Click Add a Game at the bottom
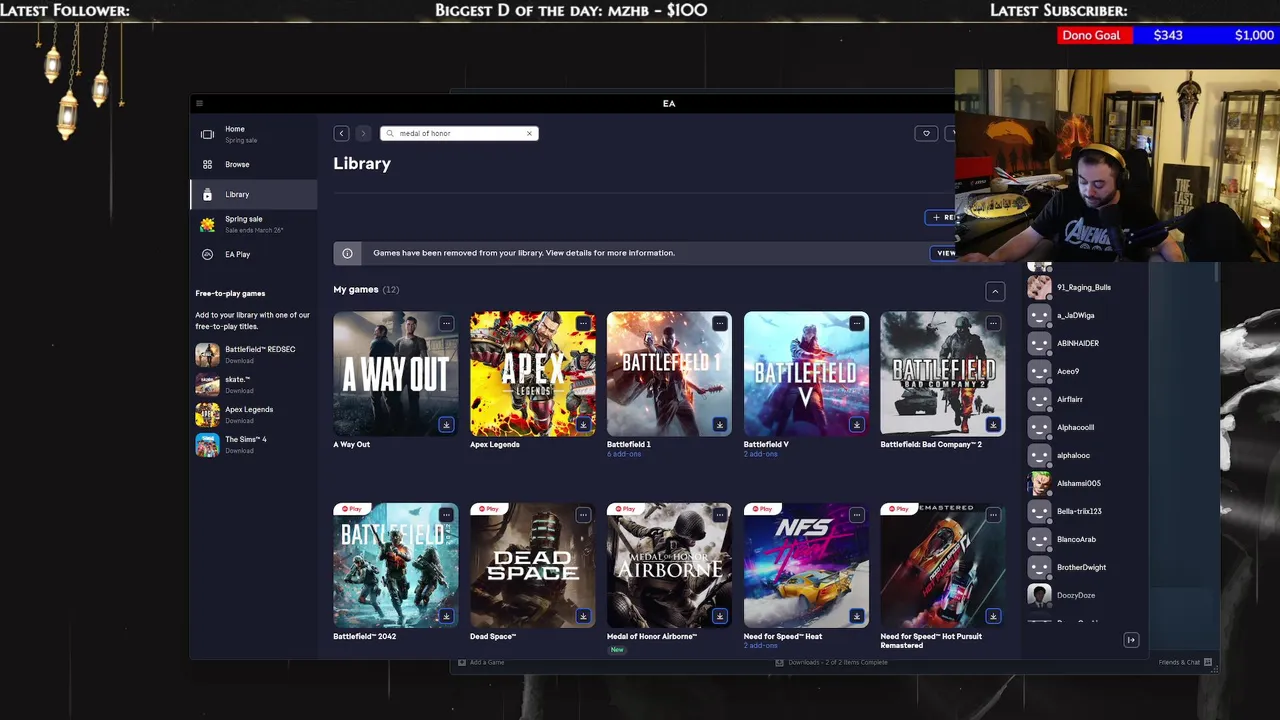 pyautogui.click(x=481, y=662)
